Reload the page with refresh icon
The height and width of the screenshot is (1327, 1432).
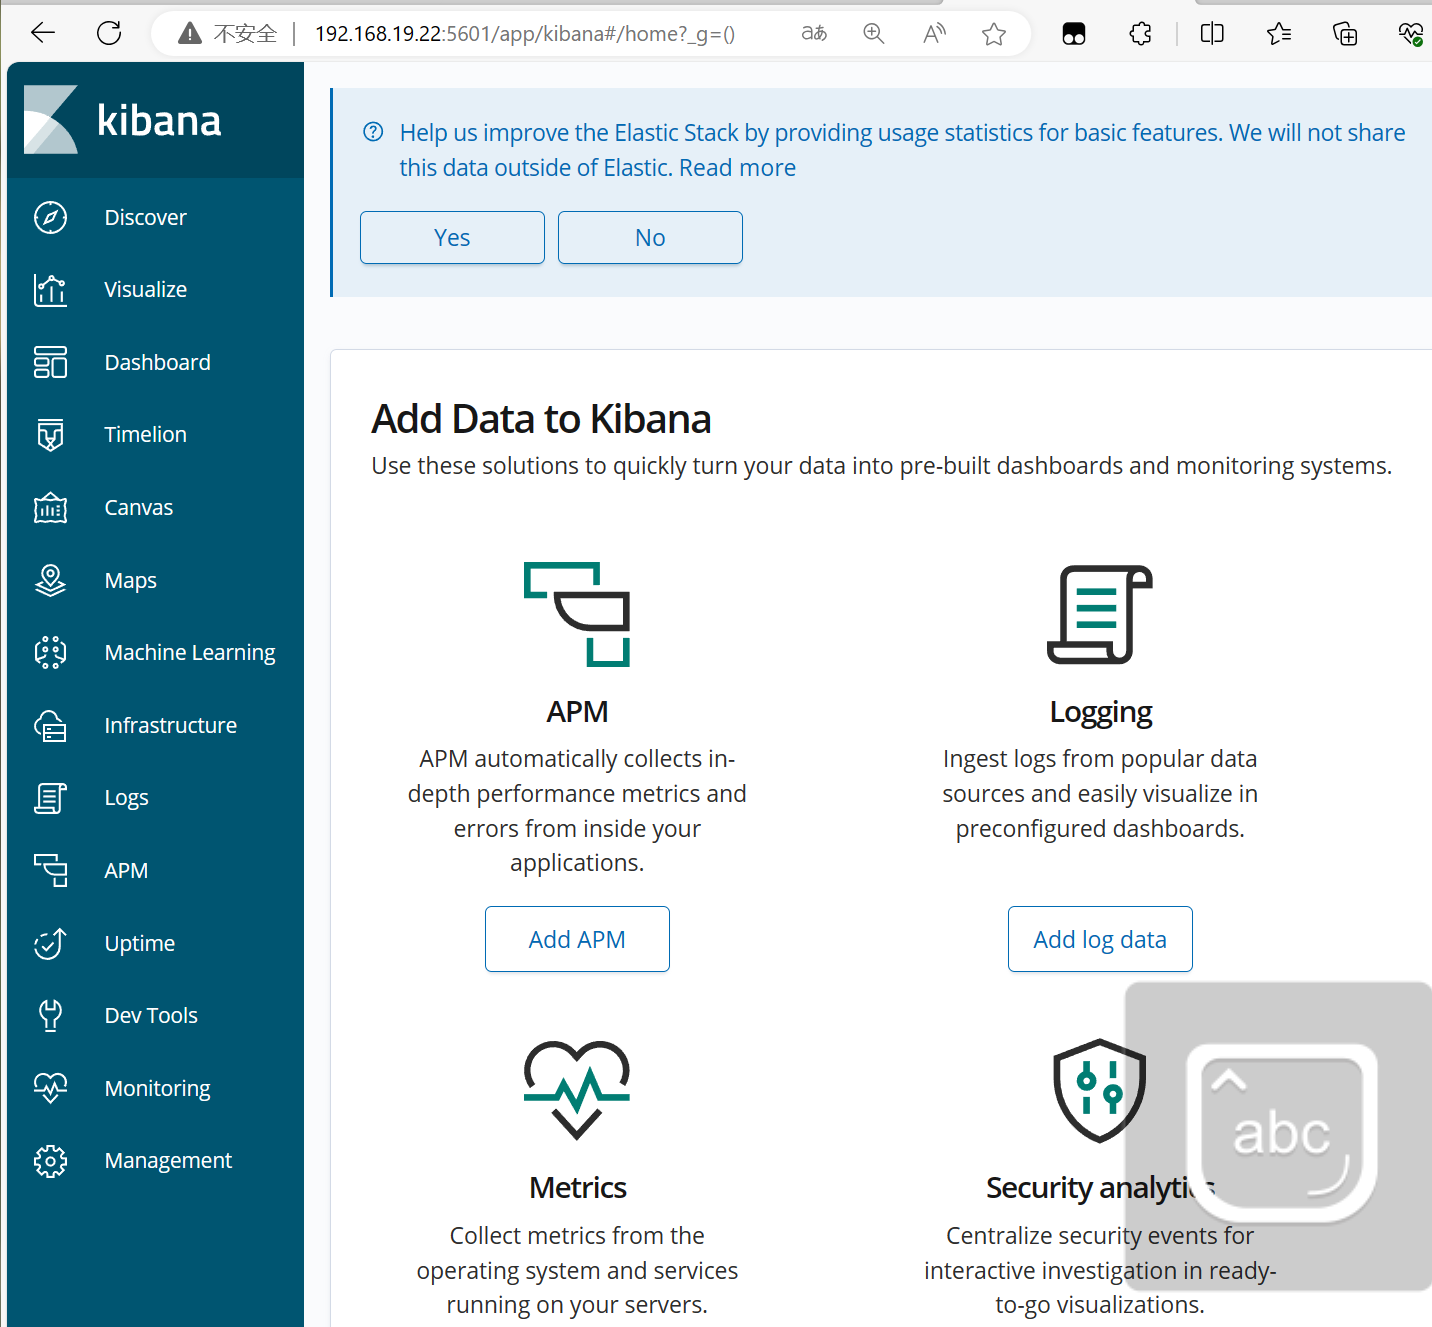tap(109, 33)
